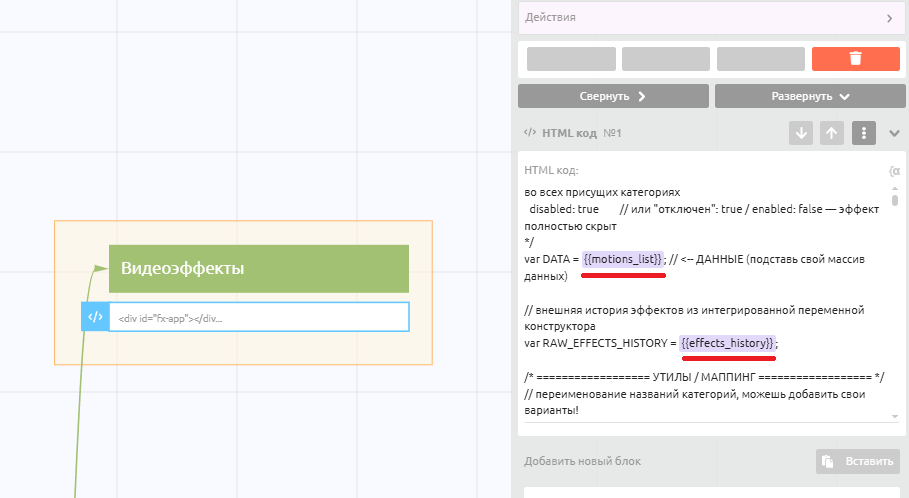This screenshot has width=909, height=498.
Task: Click the HTML code field scrollbar
Action: pyautogui.click(x=895, y=200)
